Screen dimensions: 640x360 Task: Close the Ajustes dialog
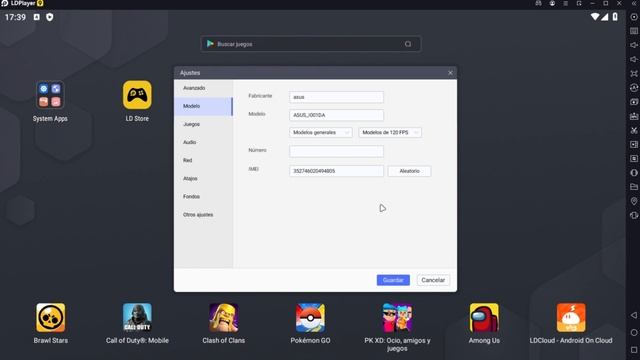click(450, 73)
